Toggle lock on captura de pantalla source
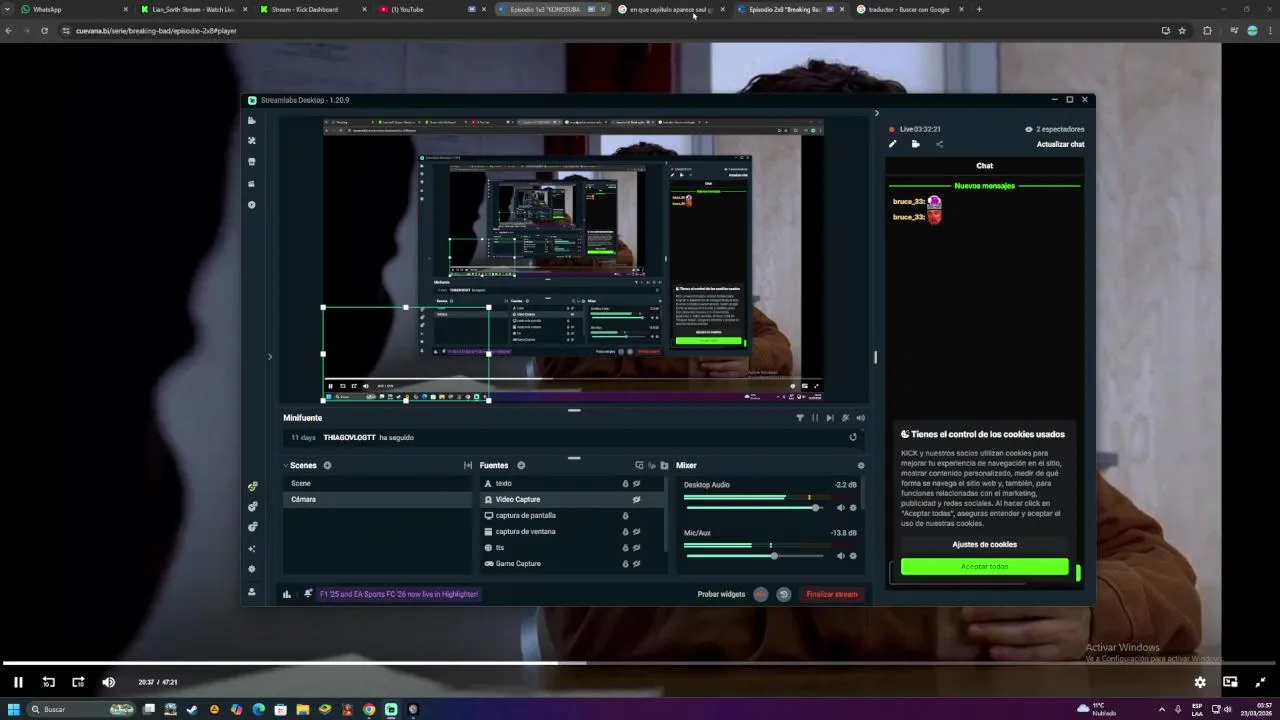Image resolution: width=1280 pixels, height=720 pixels. click(626, 515)
